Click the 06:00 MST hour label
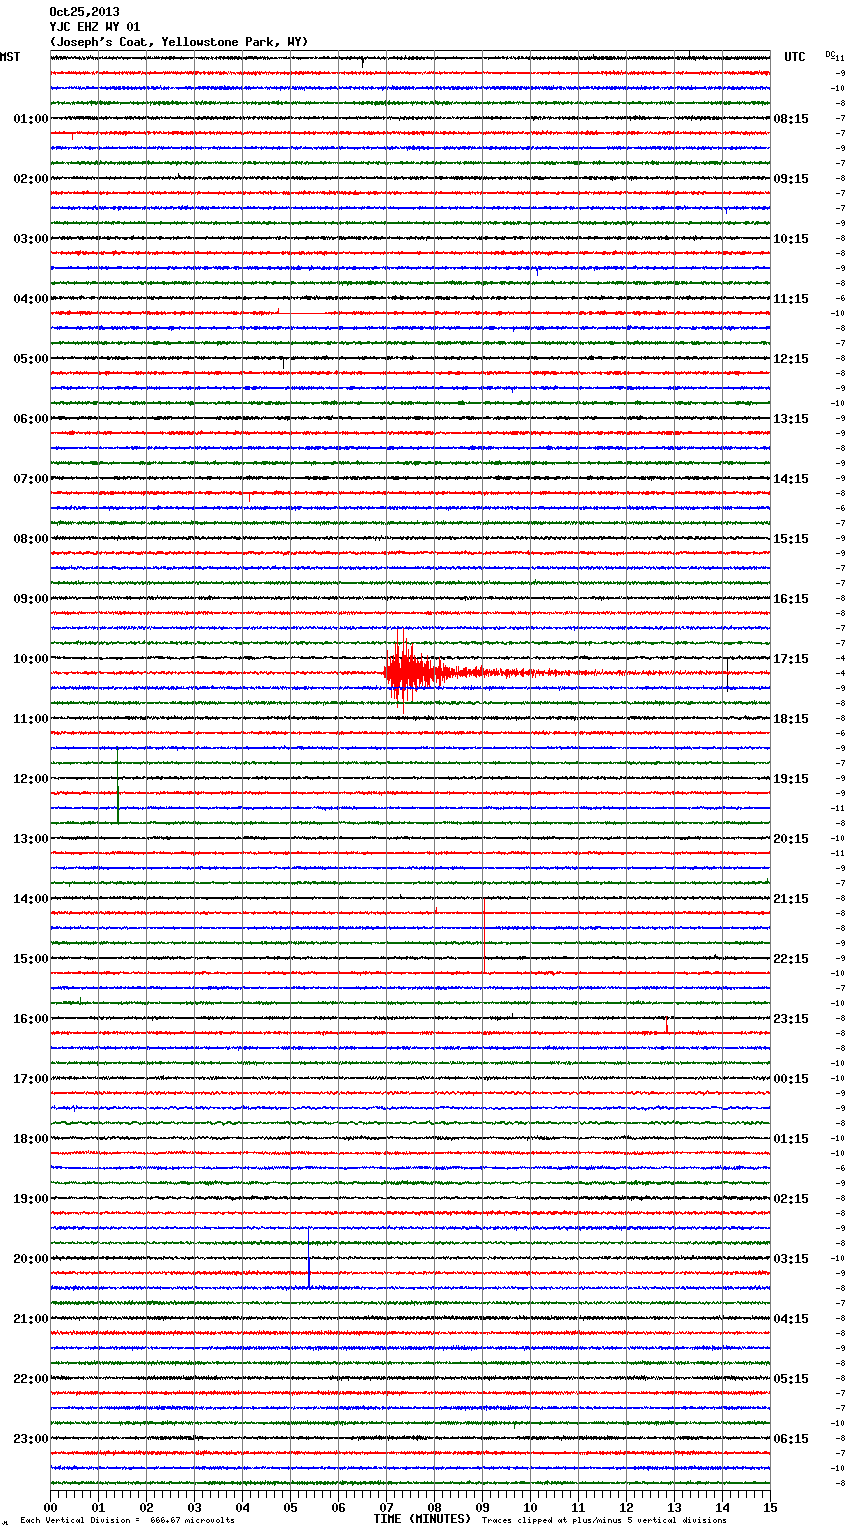Screen dimensions: 850x1534 point(31,419)
